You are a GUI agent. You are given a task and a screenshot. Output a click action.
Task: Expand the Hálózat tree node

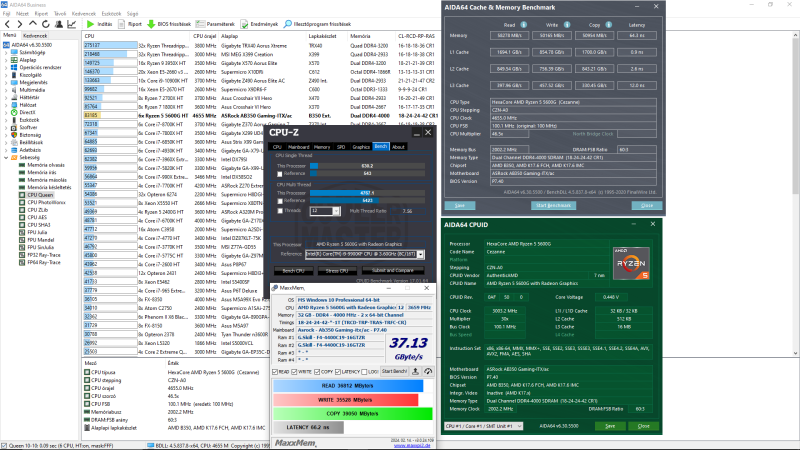pos(6,105)
